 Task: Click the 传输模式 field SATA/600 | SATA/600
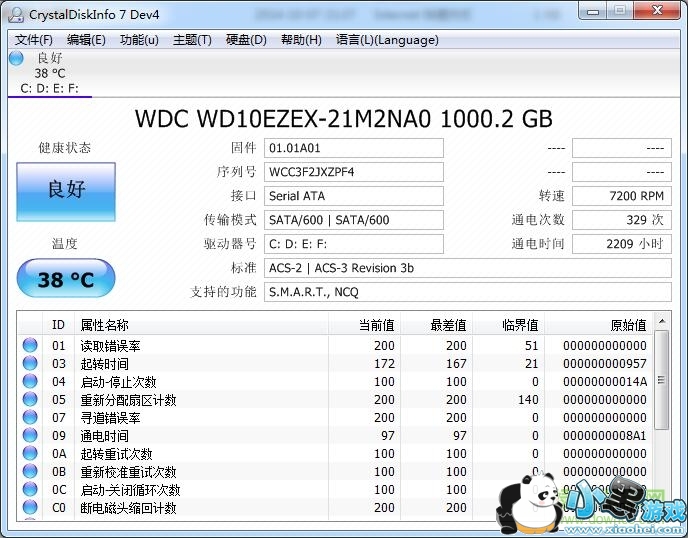(354, 220)
